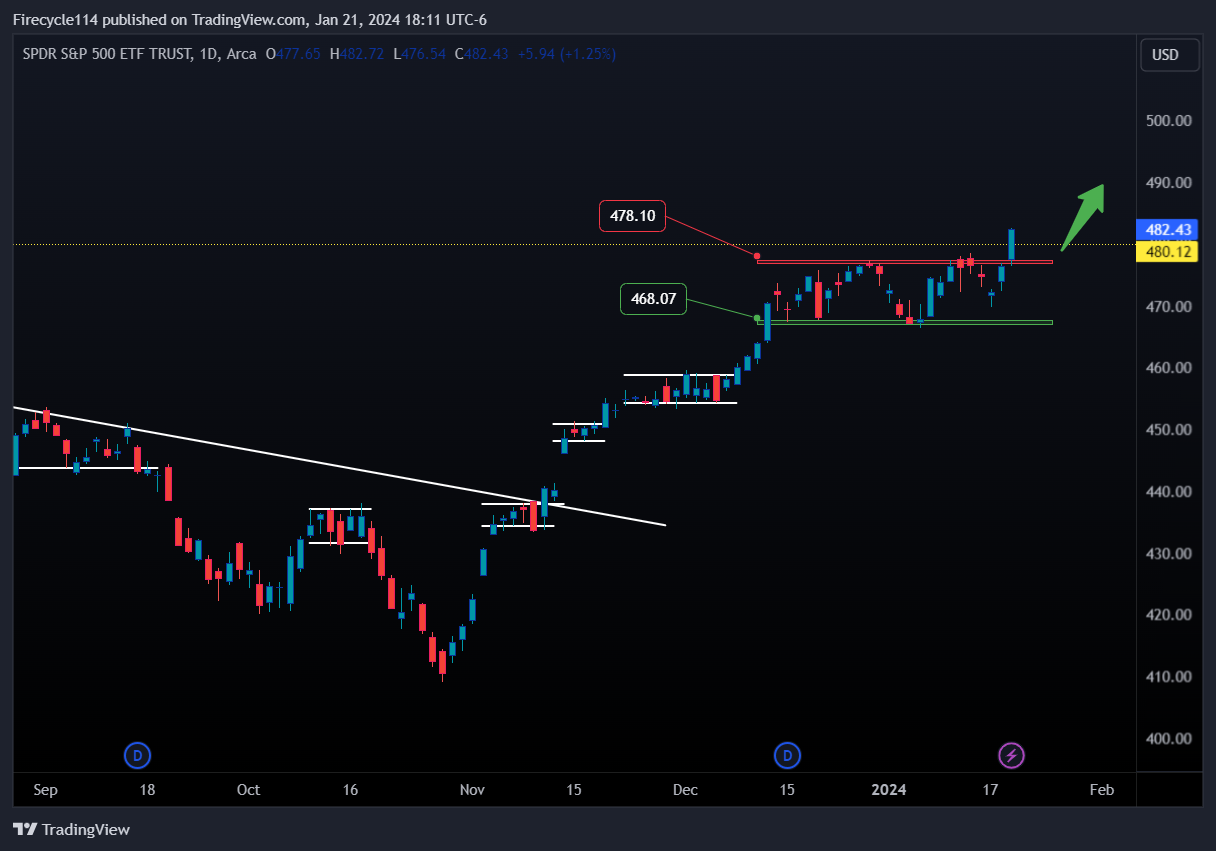Click the 420.00 price axis label
This screenshot has height=851, width=1216.
pyautogui.click(x=1169, y=614)
